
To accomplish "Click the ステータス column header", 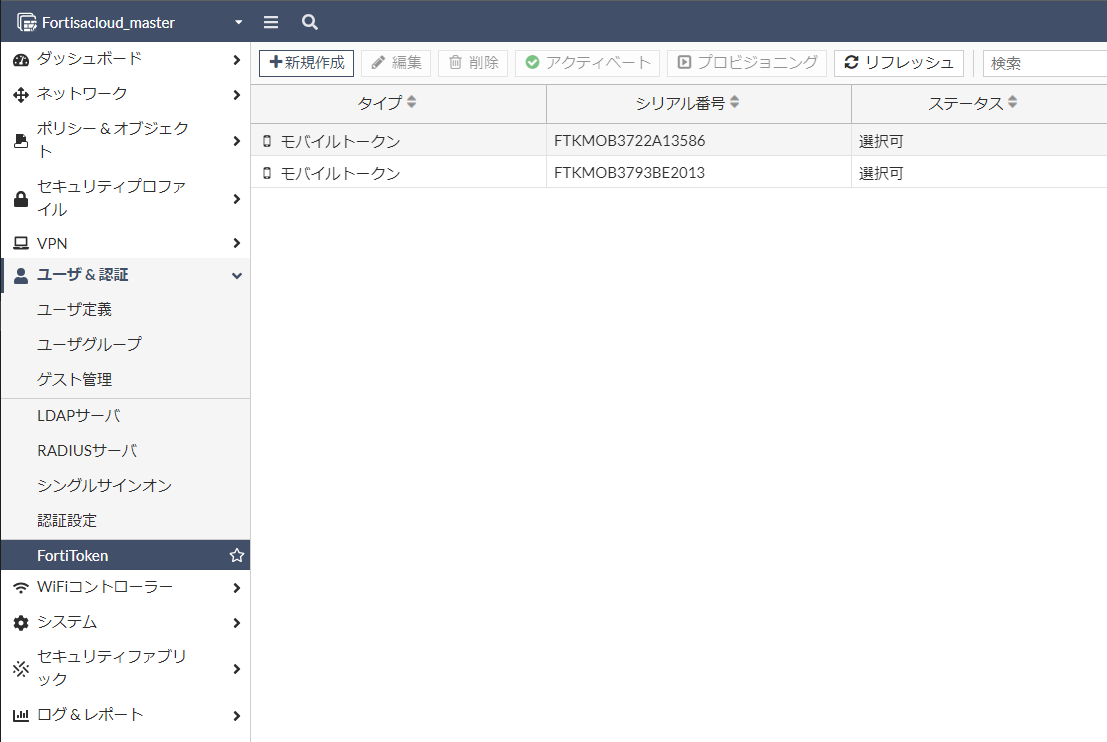I will (x=979, y=103).
